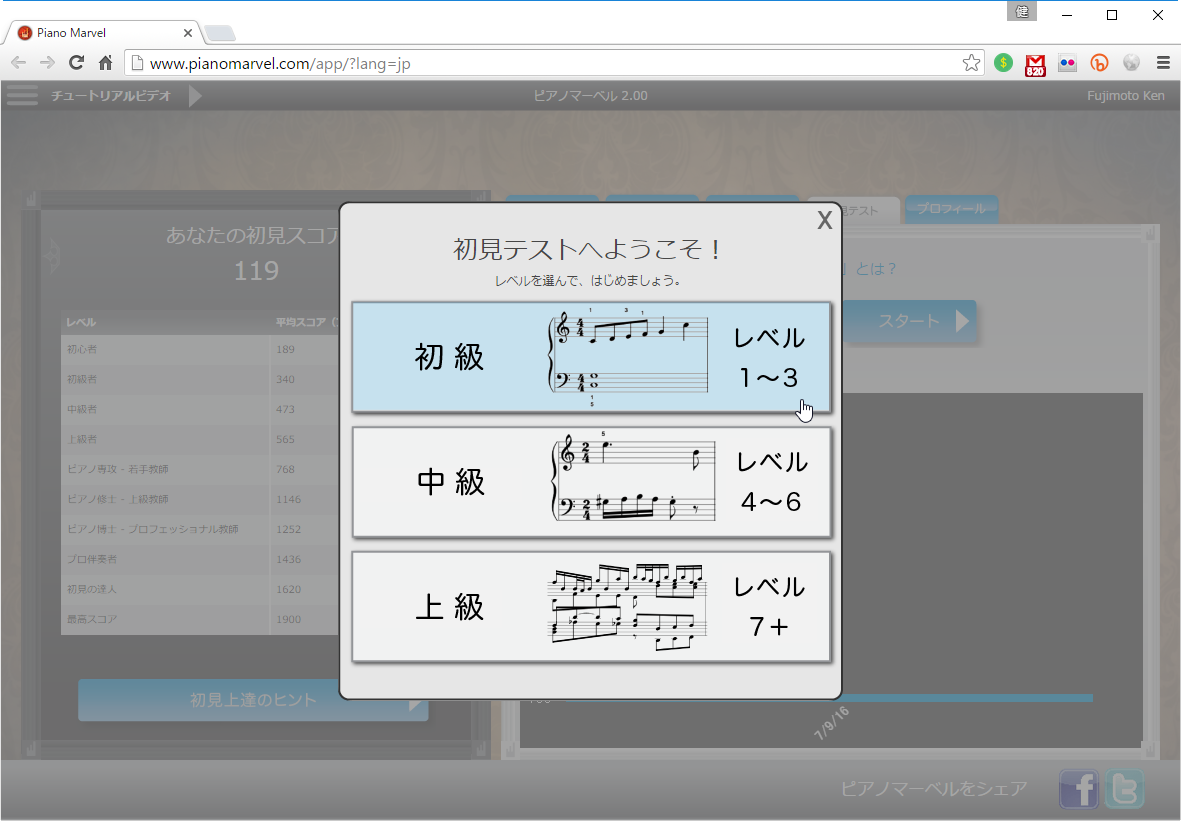This screenshot has width=1181, height=821.
Task: Open the Chrome menu button
Action: (x=1163, y=63)
